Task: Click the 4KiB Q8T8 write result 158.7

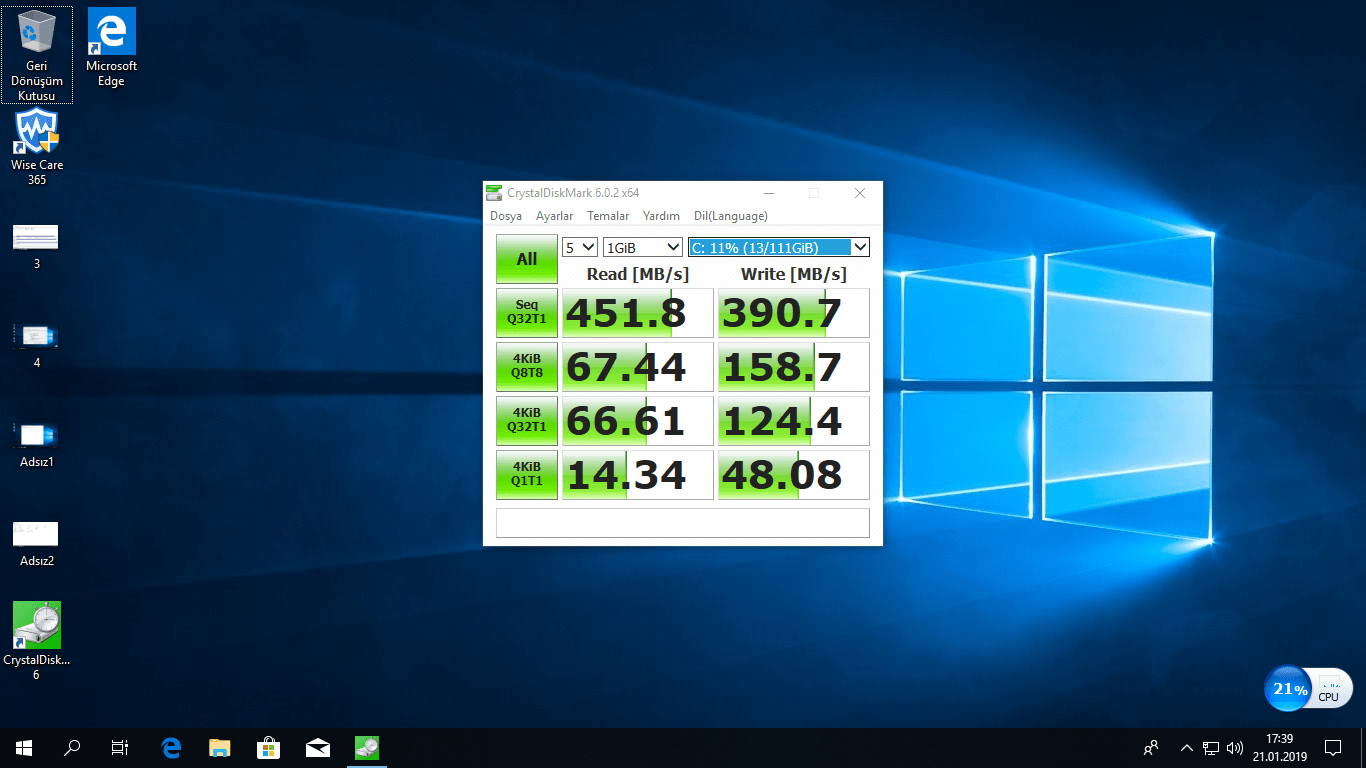Action: 794,367
